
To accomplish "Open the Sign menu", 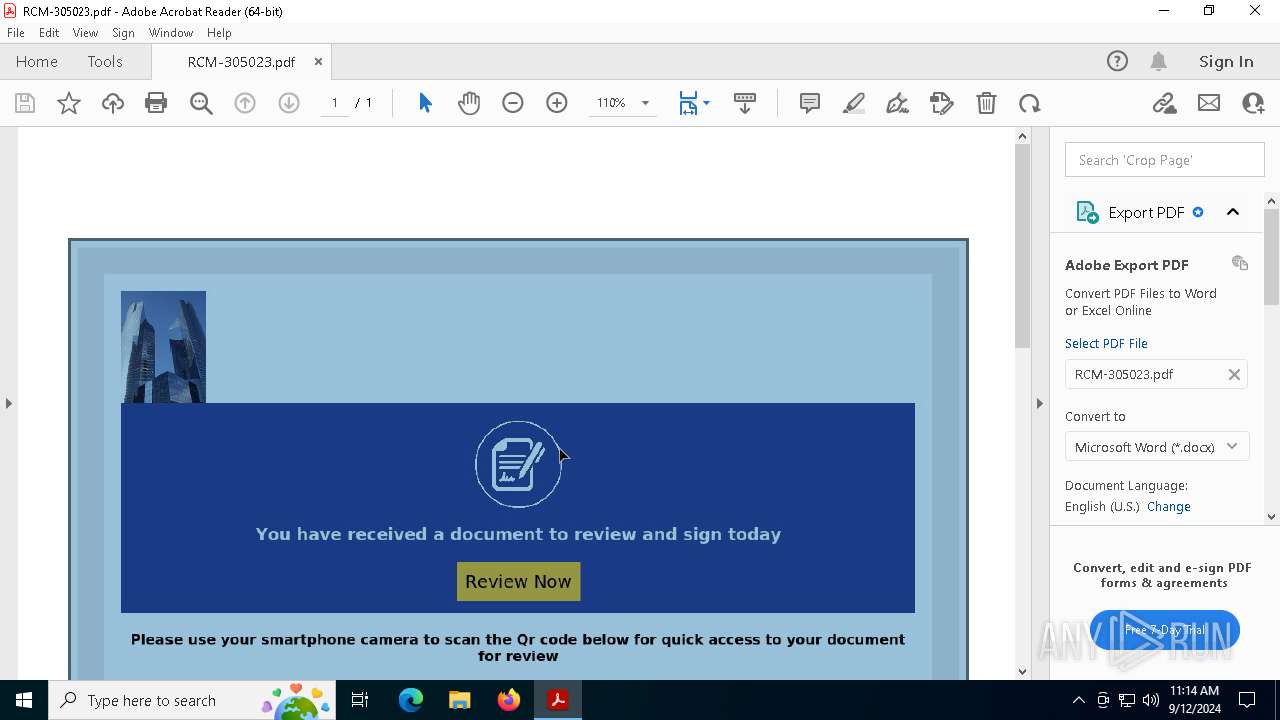I will tap(123, 33).
